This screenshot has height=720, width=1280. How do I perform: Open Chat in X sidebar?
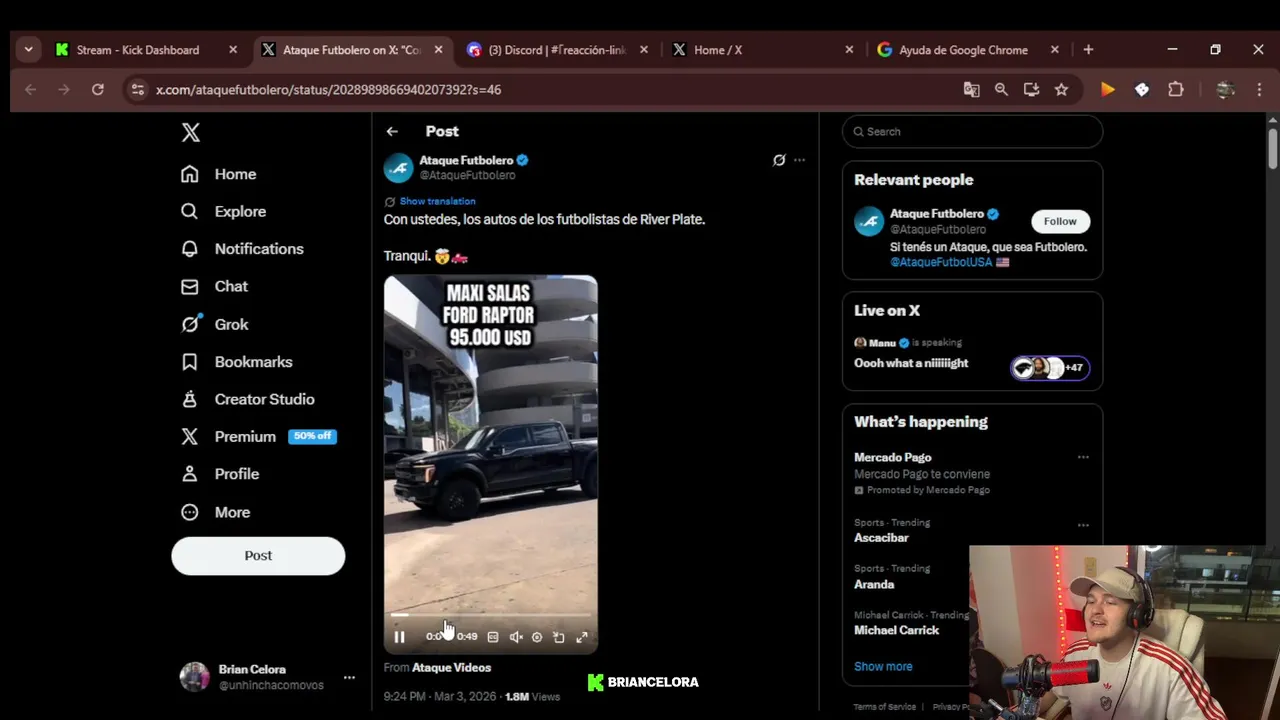click(x=214, y=286)
